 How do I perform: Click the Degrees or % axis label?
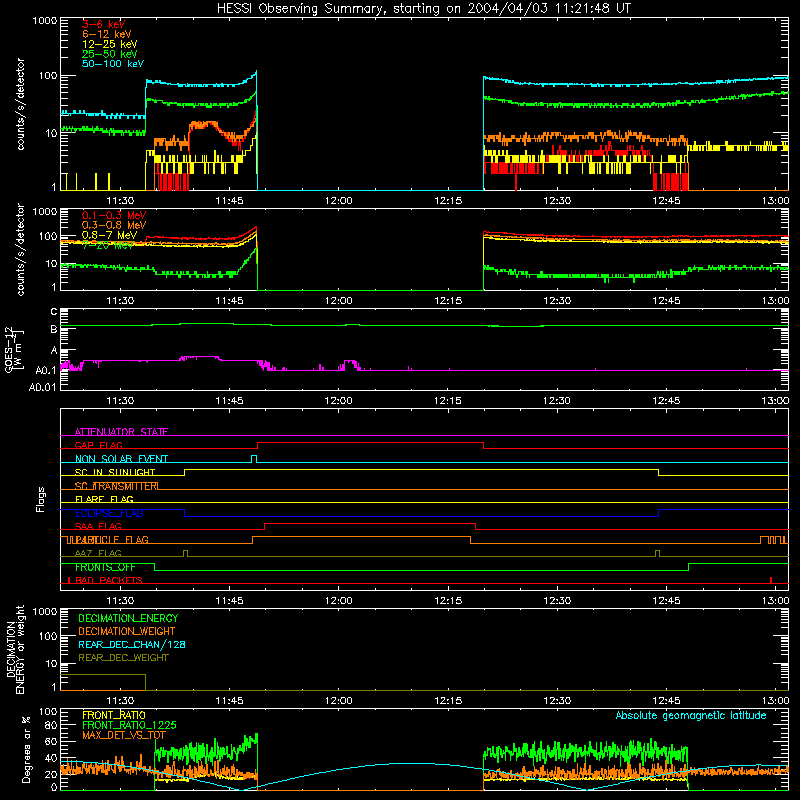click(x=26, y=749)
